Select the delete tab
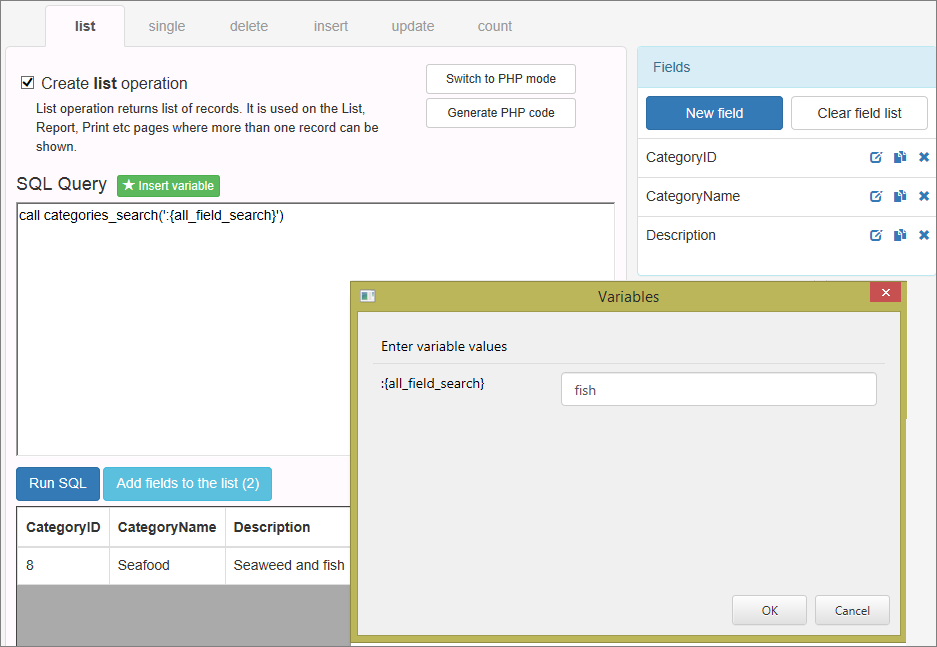This screenshot has width=937, height=647. pyautogui.click(x=248, y=27)
